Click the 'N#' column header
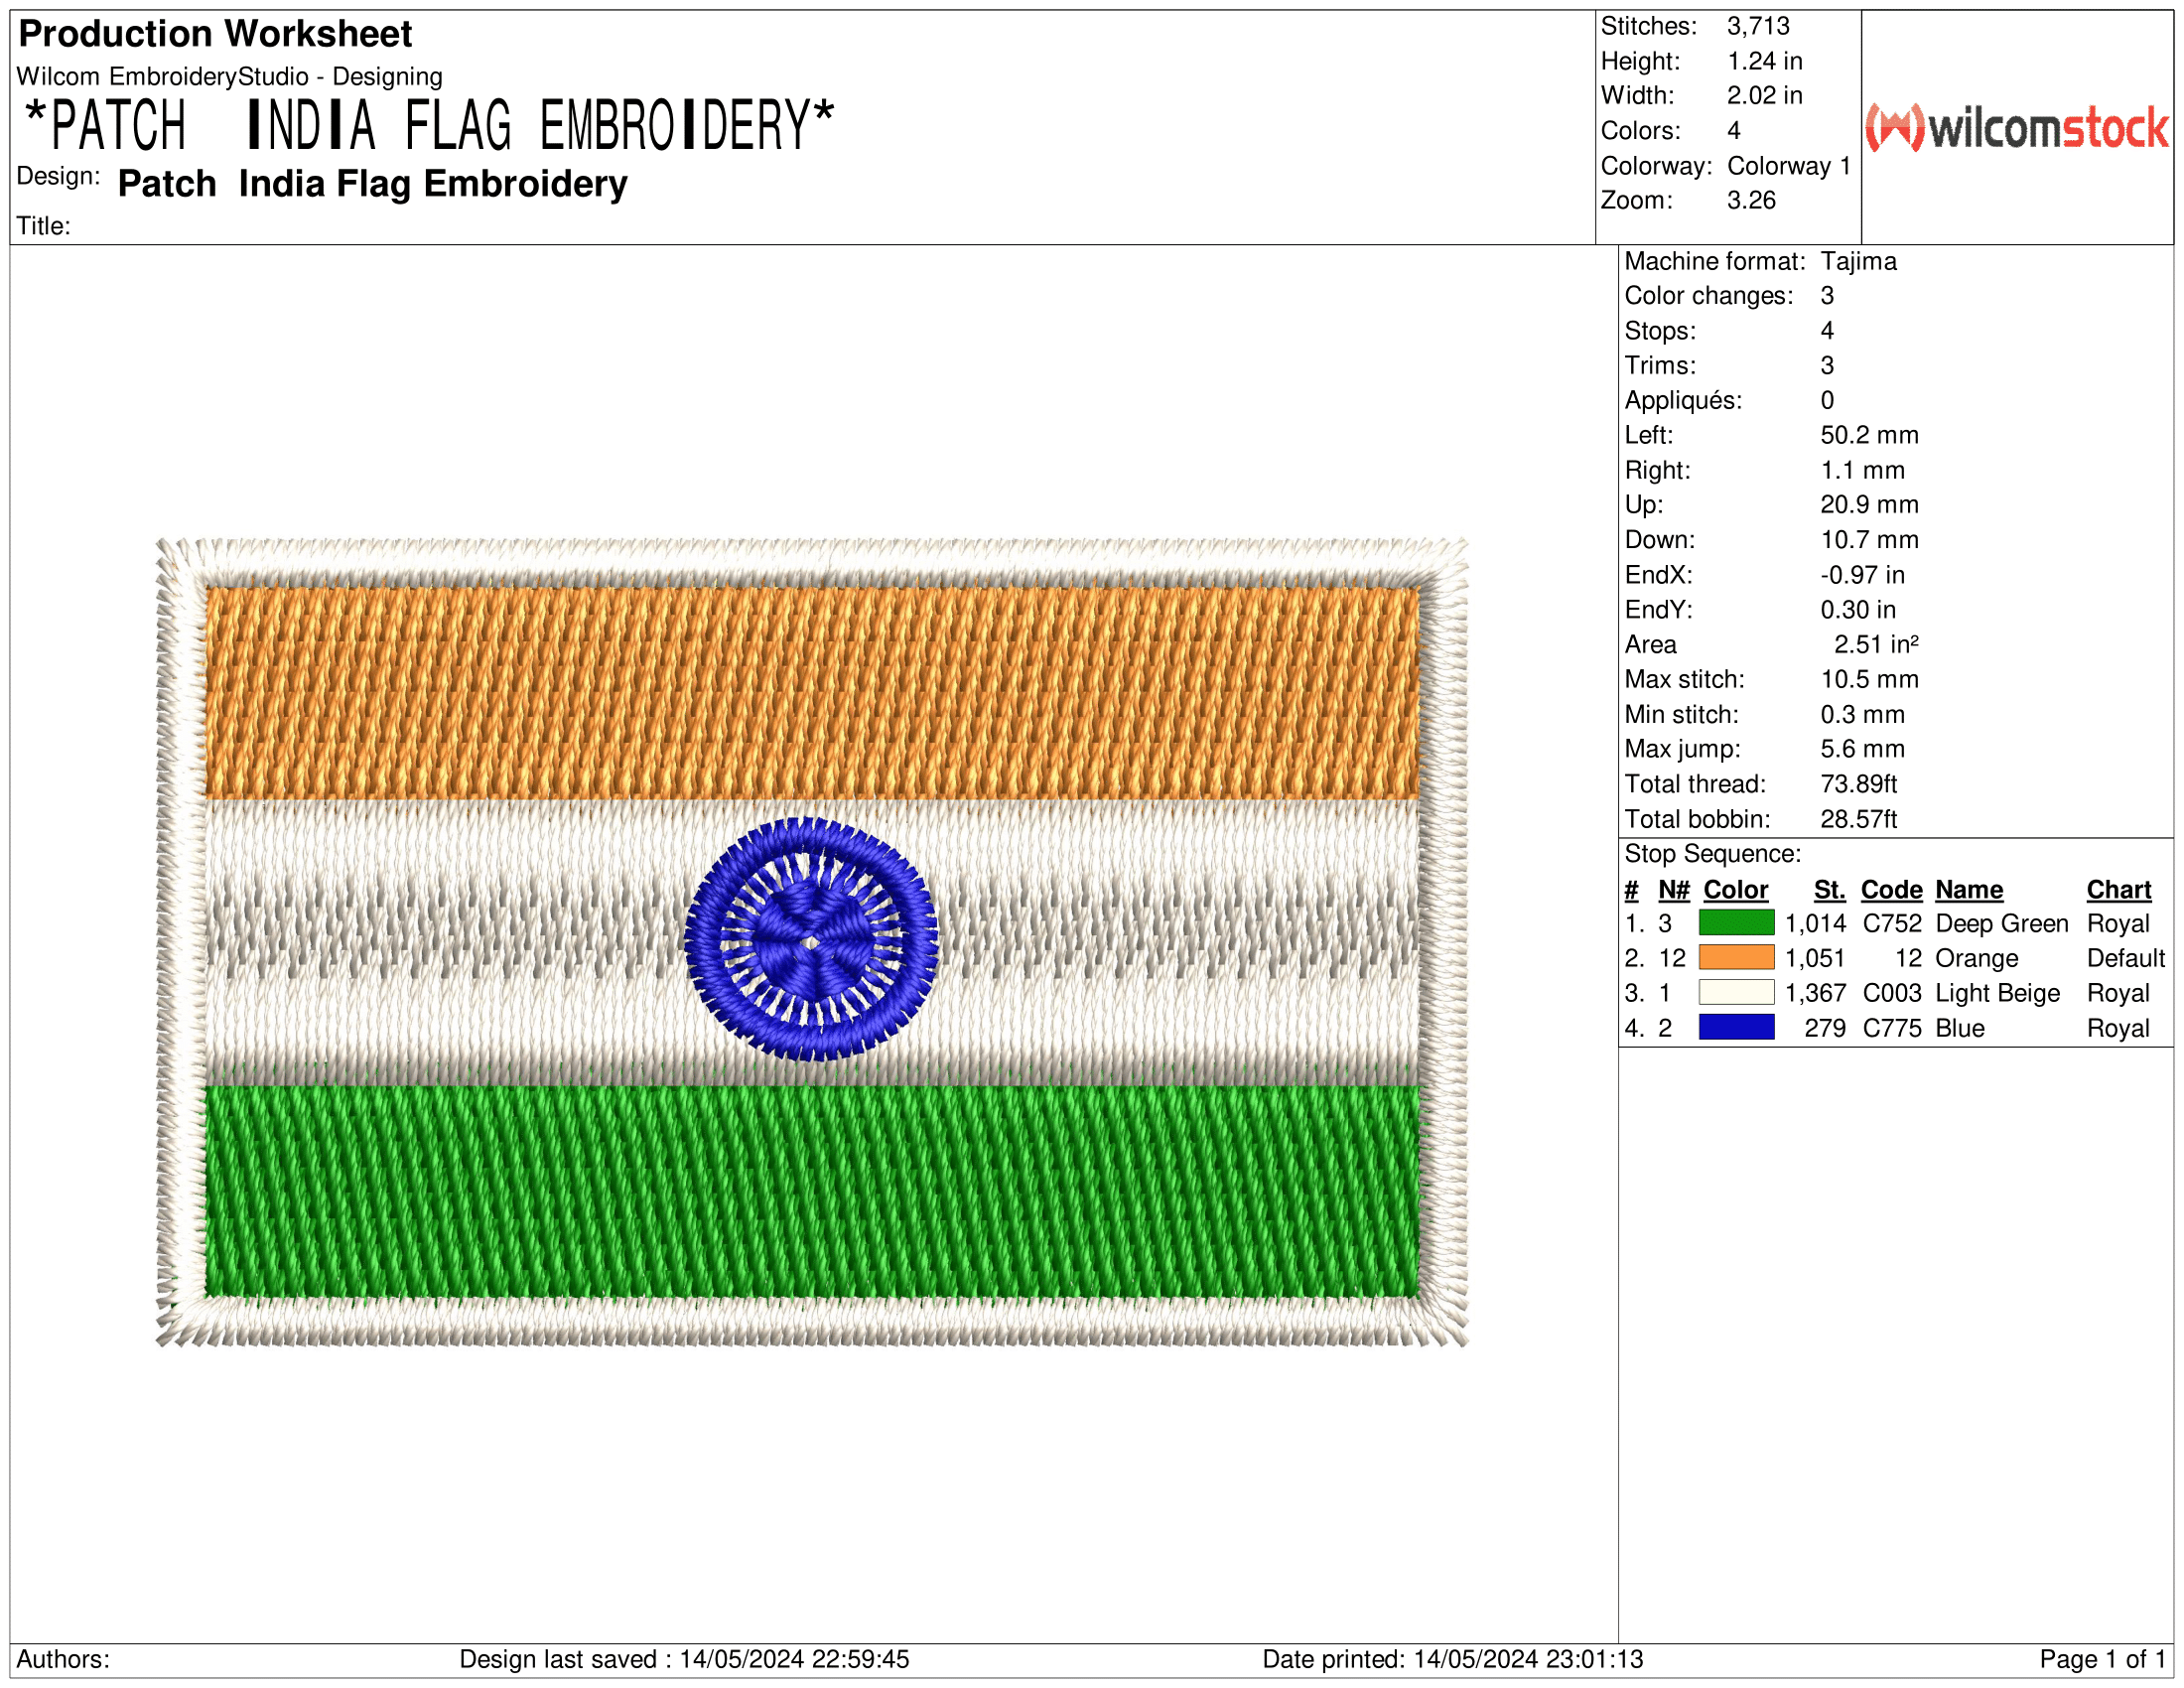This screenshot has width=2184, height=1688. [x=1673, y=890]
